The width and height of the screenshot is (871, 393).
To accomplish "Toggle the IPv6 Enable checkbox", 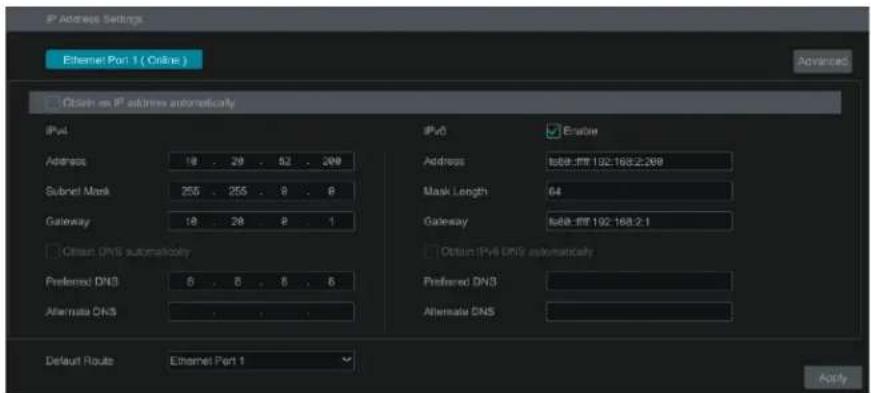I will click(x=553, y=132).
